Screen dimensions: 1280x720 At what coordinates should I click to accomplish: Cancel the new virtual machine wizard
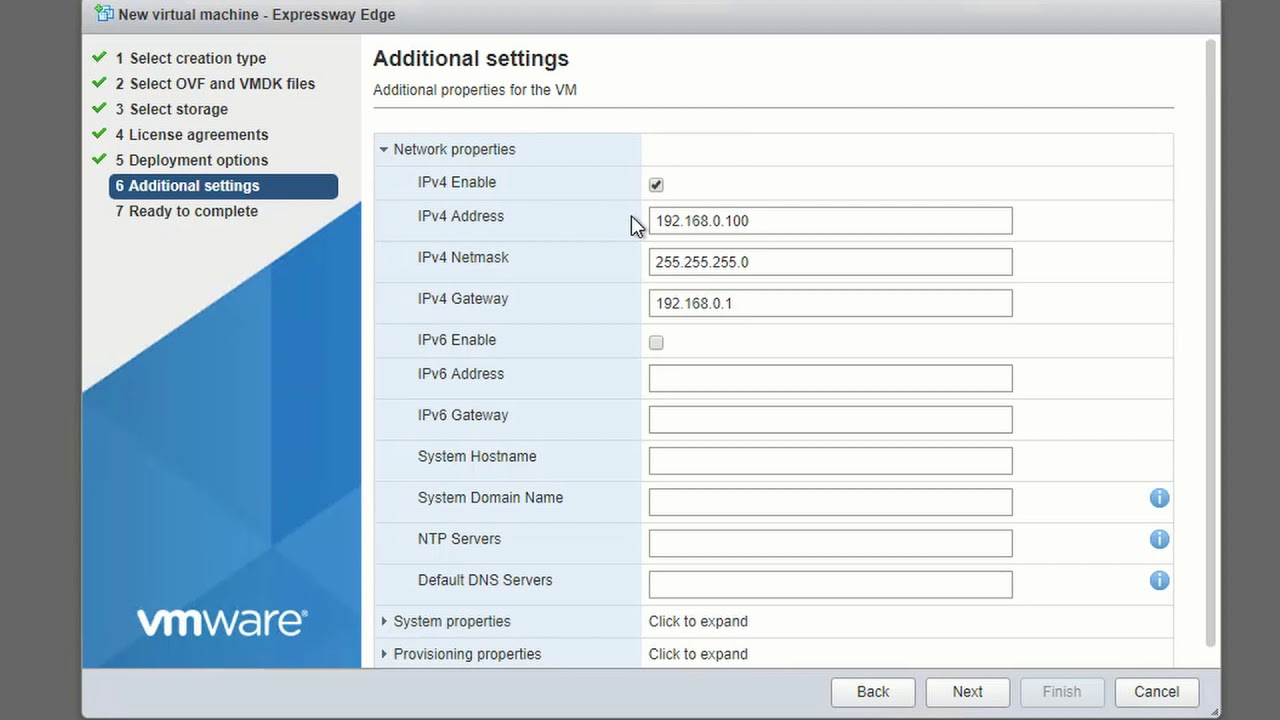point(1157,692)
